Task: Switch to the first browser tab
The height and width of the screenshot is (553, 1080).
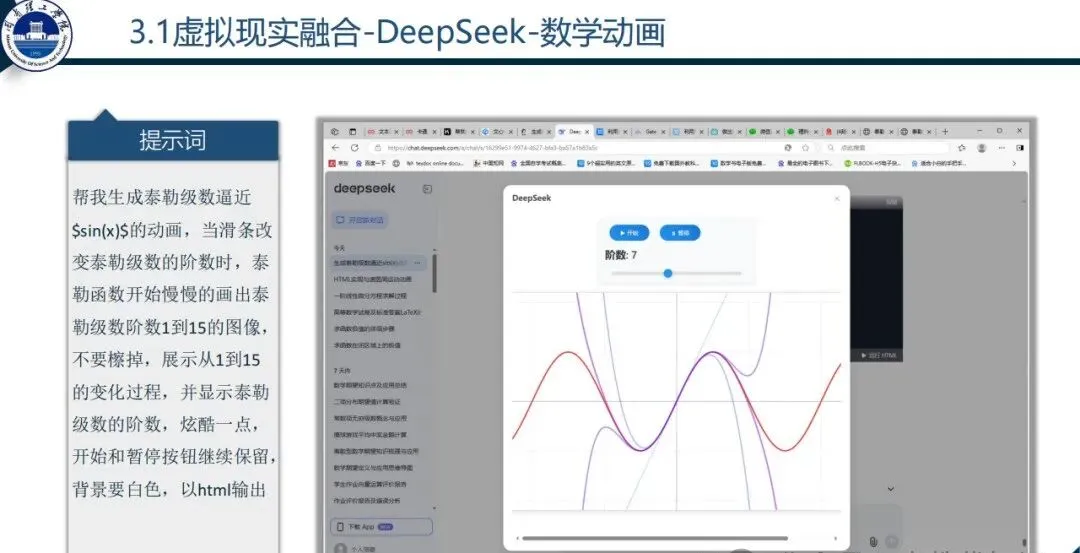Action: [382, 131]
